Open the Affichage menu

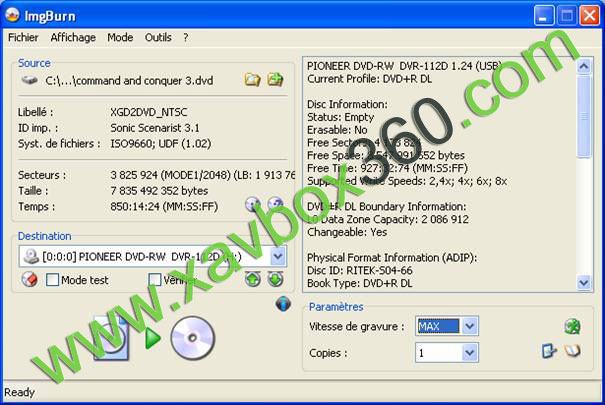[x=73, y=37]
